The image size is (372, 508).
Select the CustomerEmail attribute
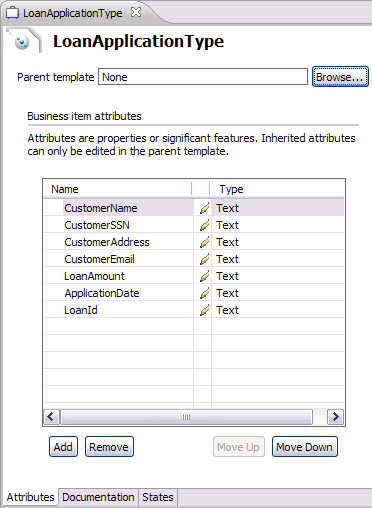coord(99,259)
